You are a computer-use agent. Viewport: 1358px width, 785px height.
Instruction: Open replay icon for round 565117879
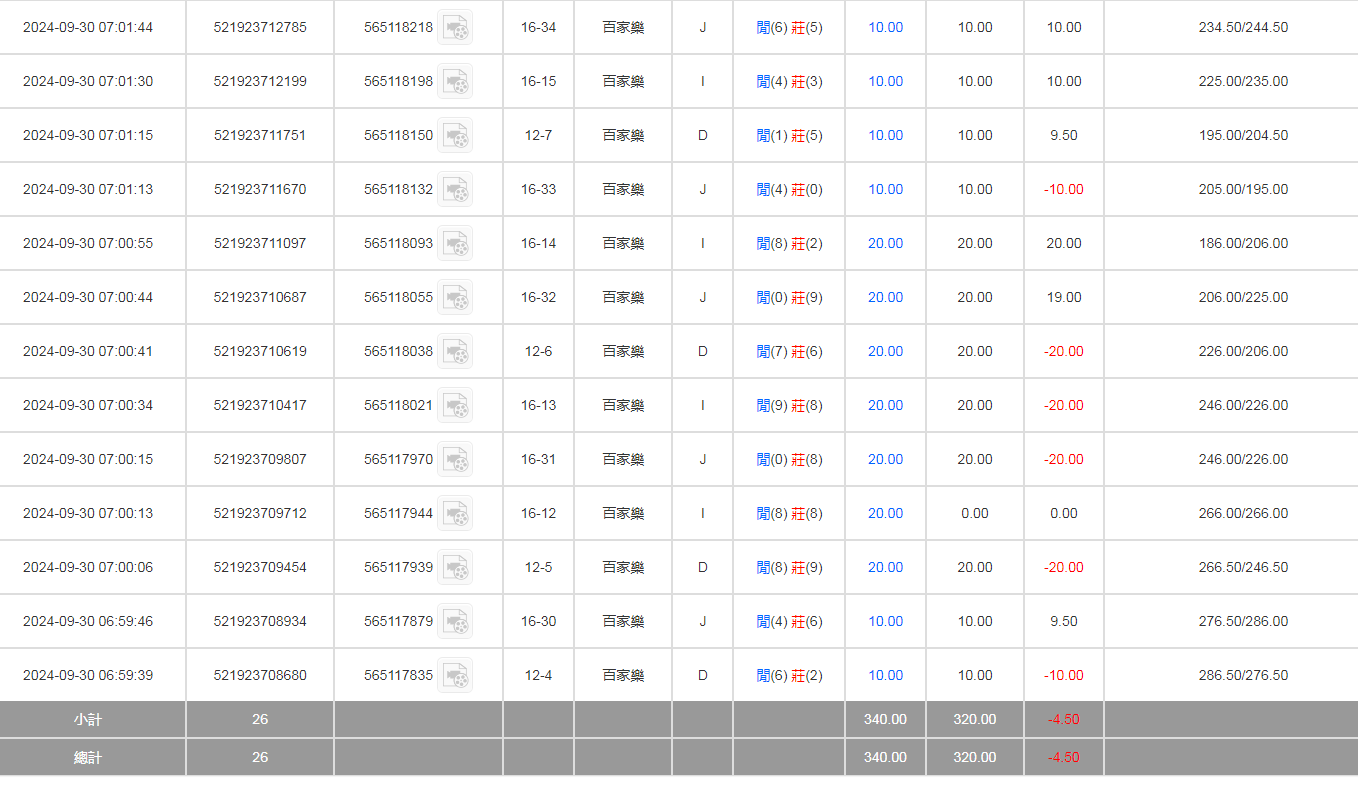coord(455,622)
